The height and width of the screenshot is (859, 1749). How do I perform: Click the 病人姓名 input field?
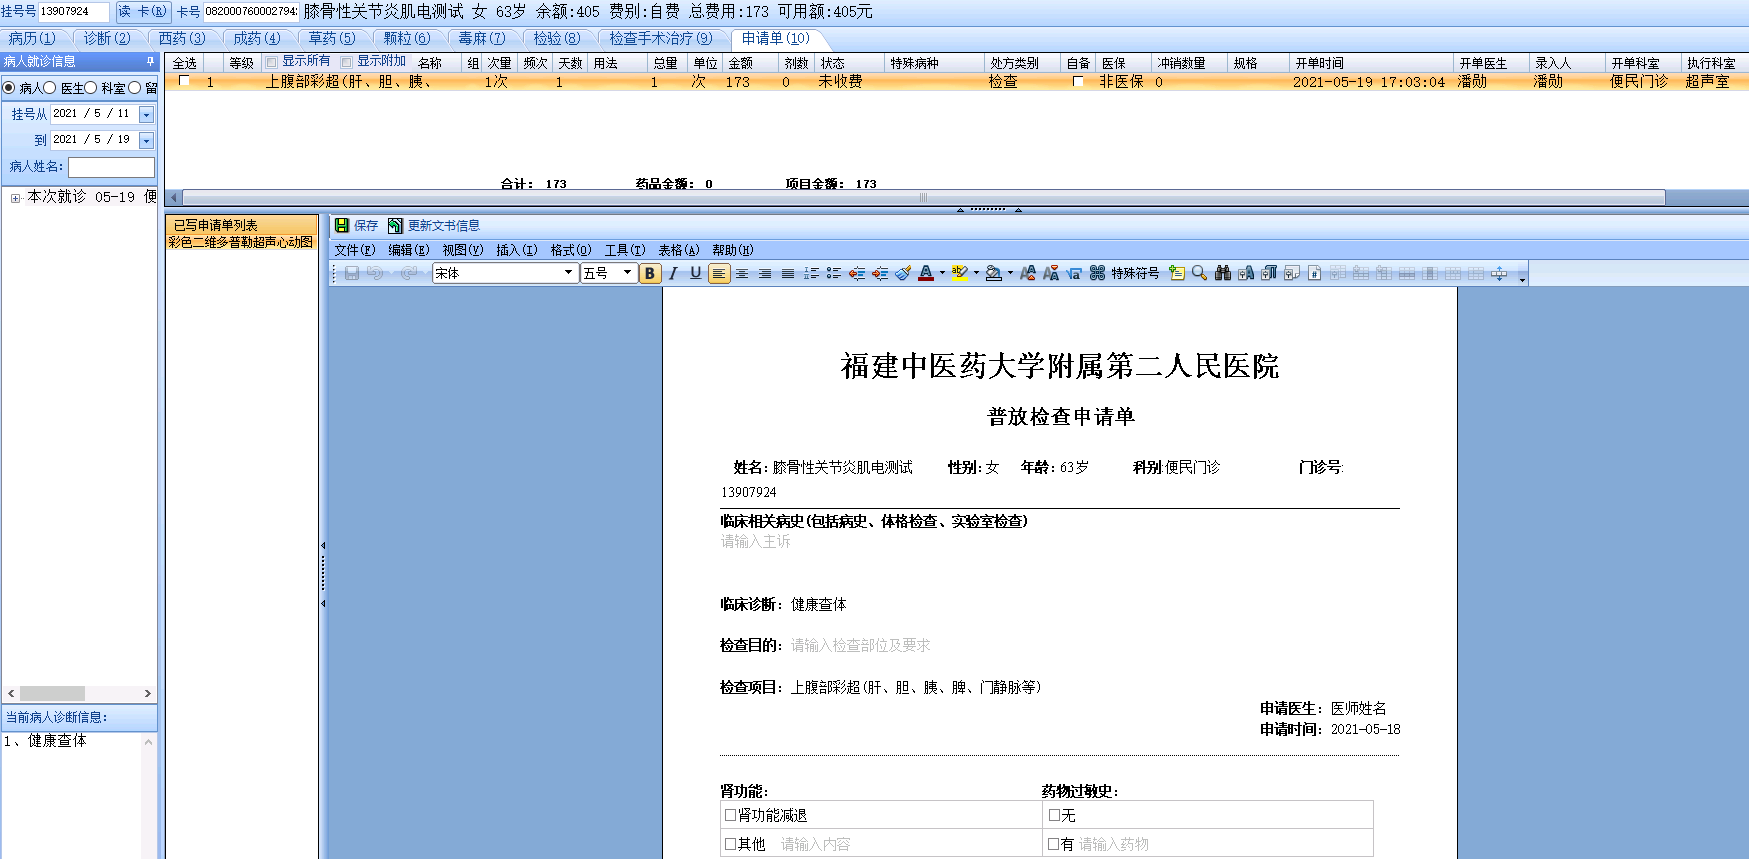[111, 167]
